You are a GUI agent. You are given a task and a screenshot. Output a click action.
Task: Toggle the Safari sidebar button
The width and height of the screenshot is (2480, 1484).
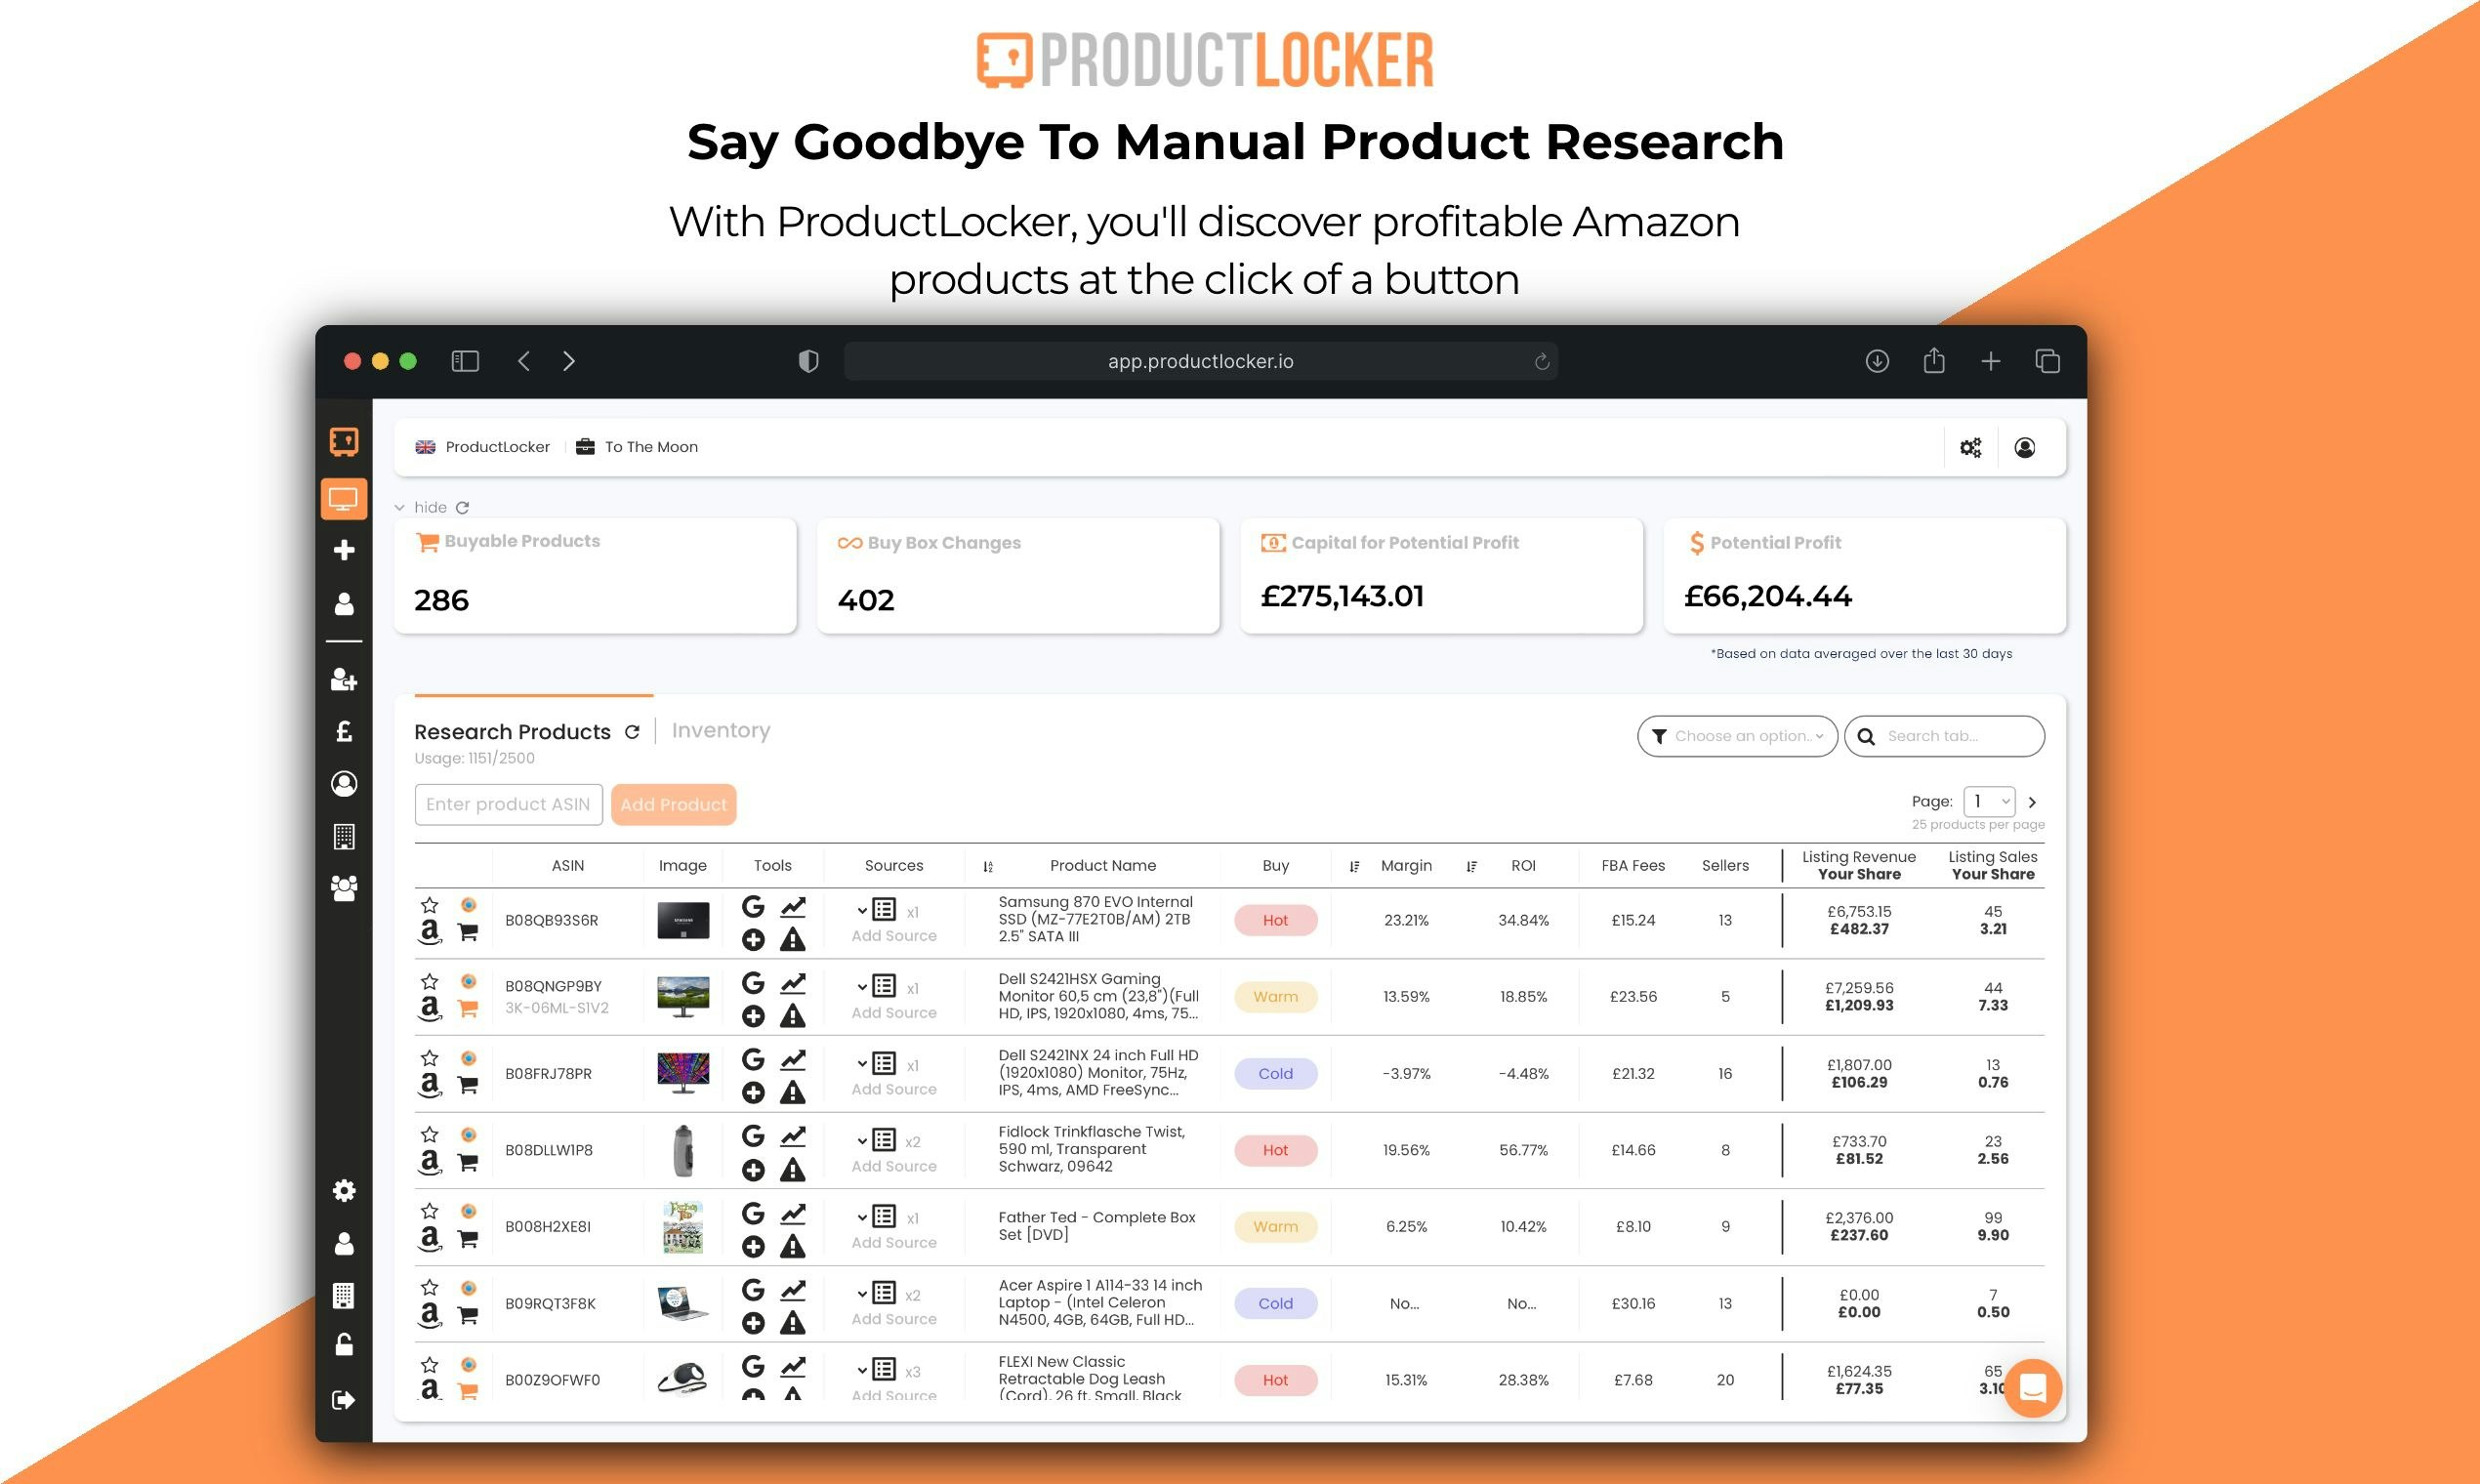tap(465, 361)
